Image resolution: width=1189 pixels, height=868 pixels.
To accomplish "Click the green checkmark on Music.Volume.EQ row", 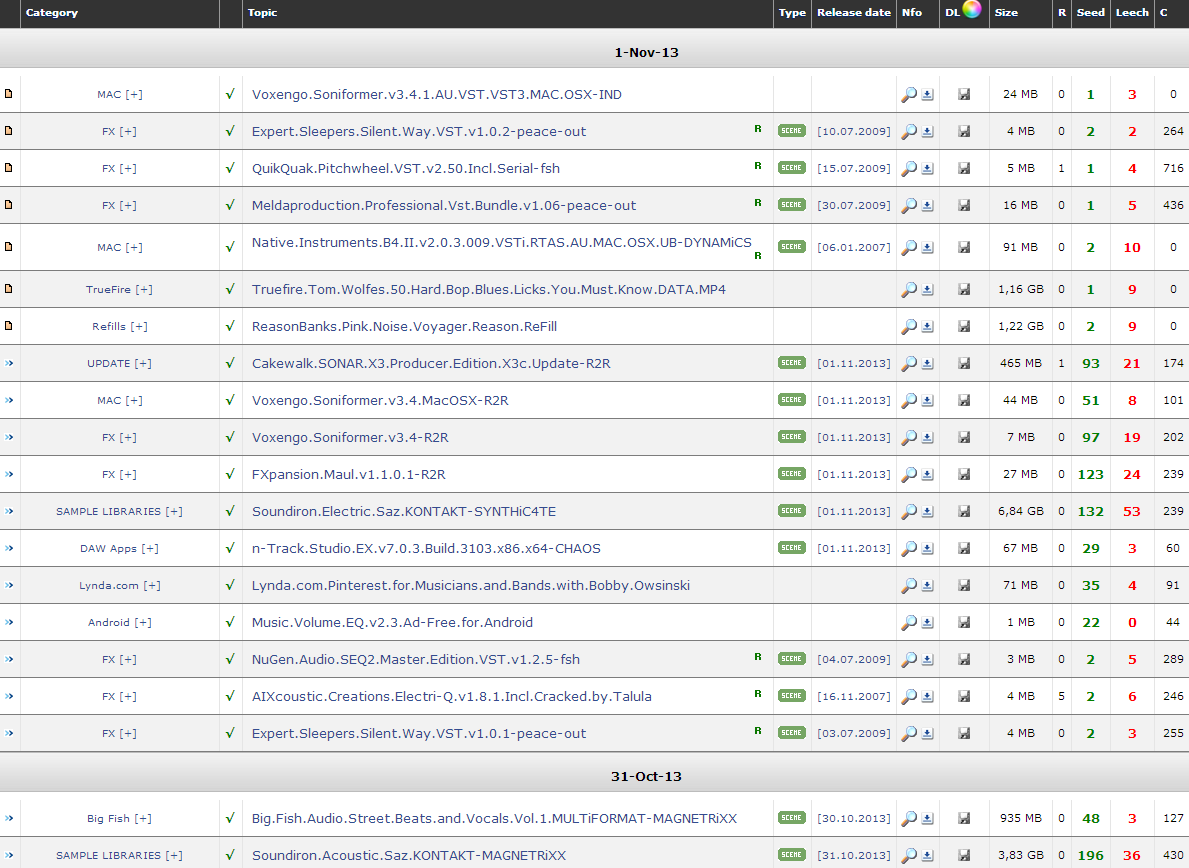I will pyautogui.click(x=230, y=622).
